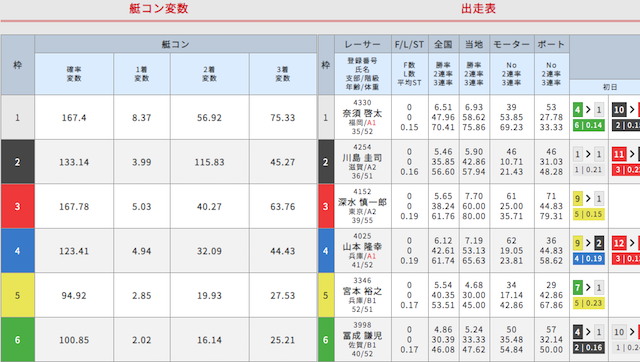
Task: Switch to the 艇コン変数 tab
Action: [x=158, y=9]
